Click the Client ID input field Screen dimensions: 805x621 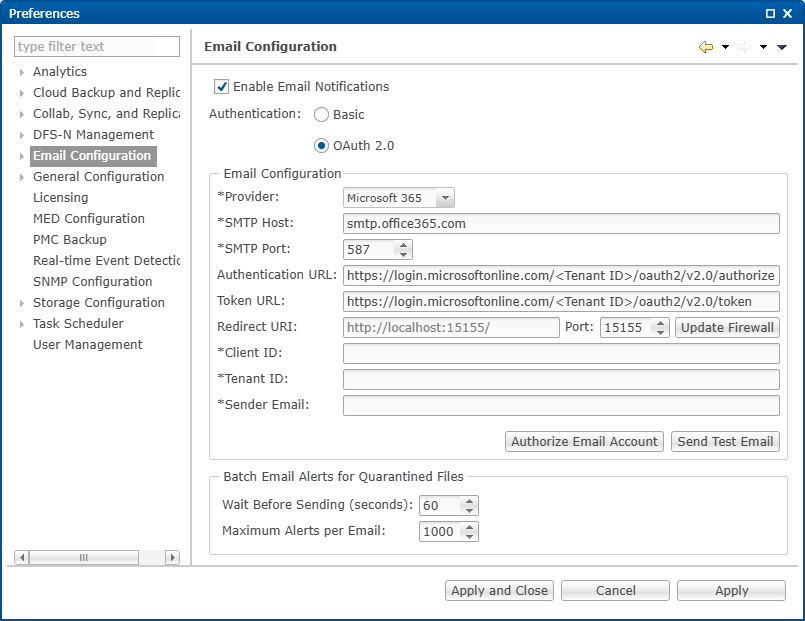click(560, 353)
